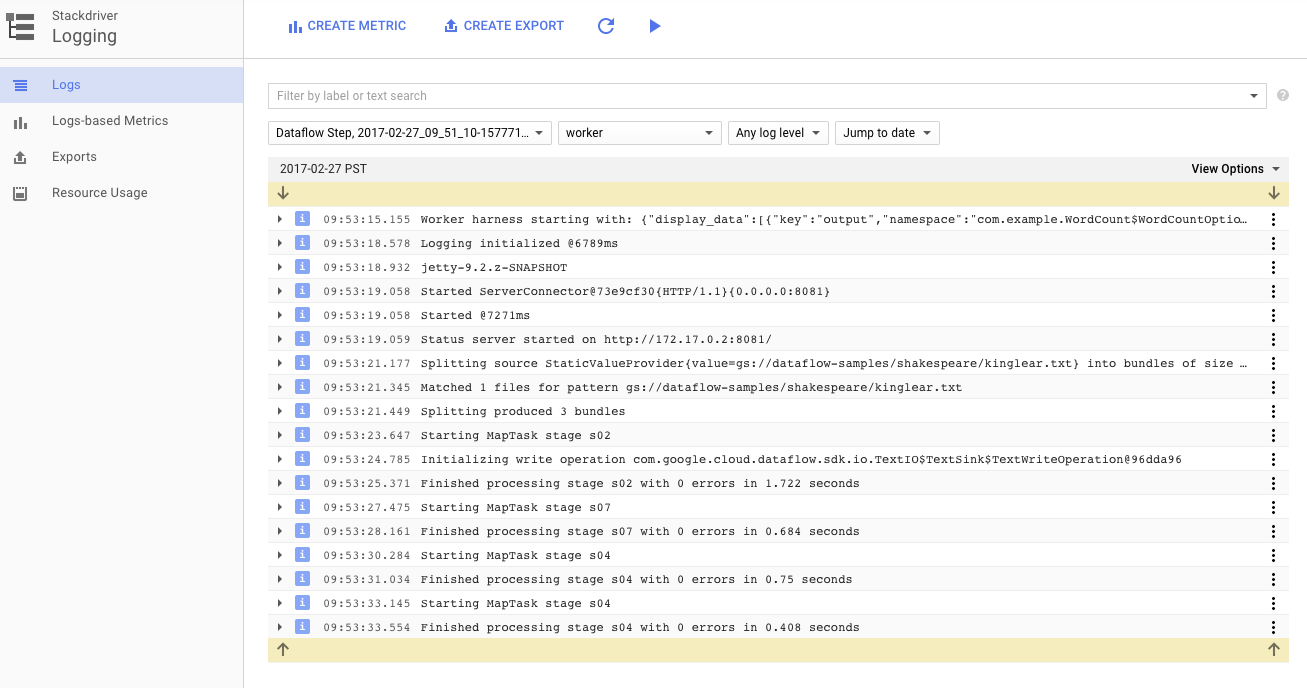Open the Dataflow Step resource dropdown
The width and height of the screenshot is (1307, 688).
coord(409,133)
